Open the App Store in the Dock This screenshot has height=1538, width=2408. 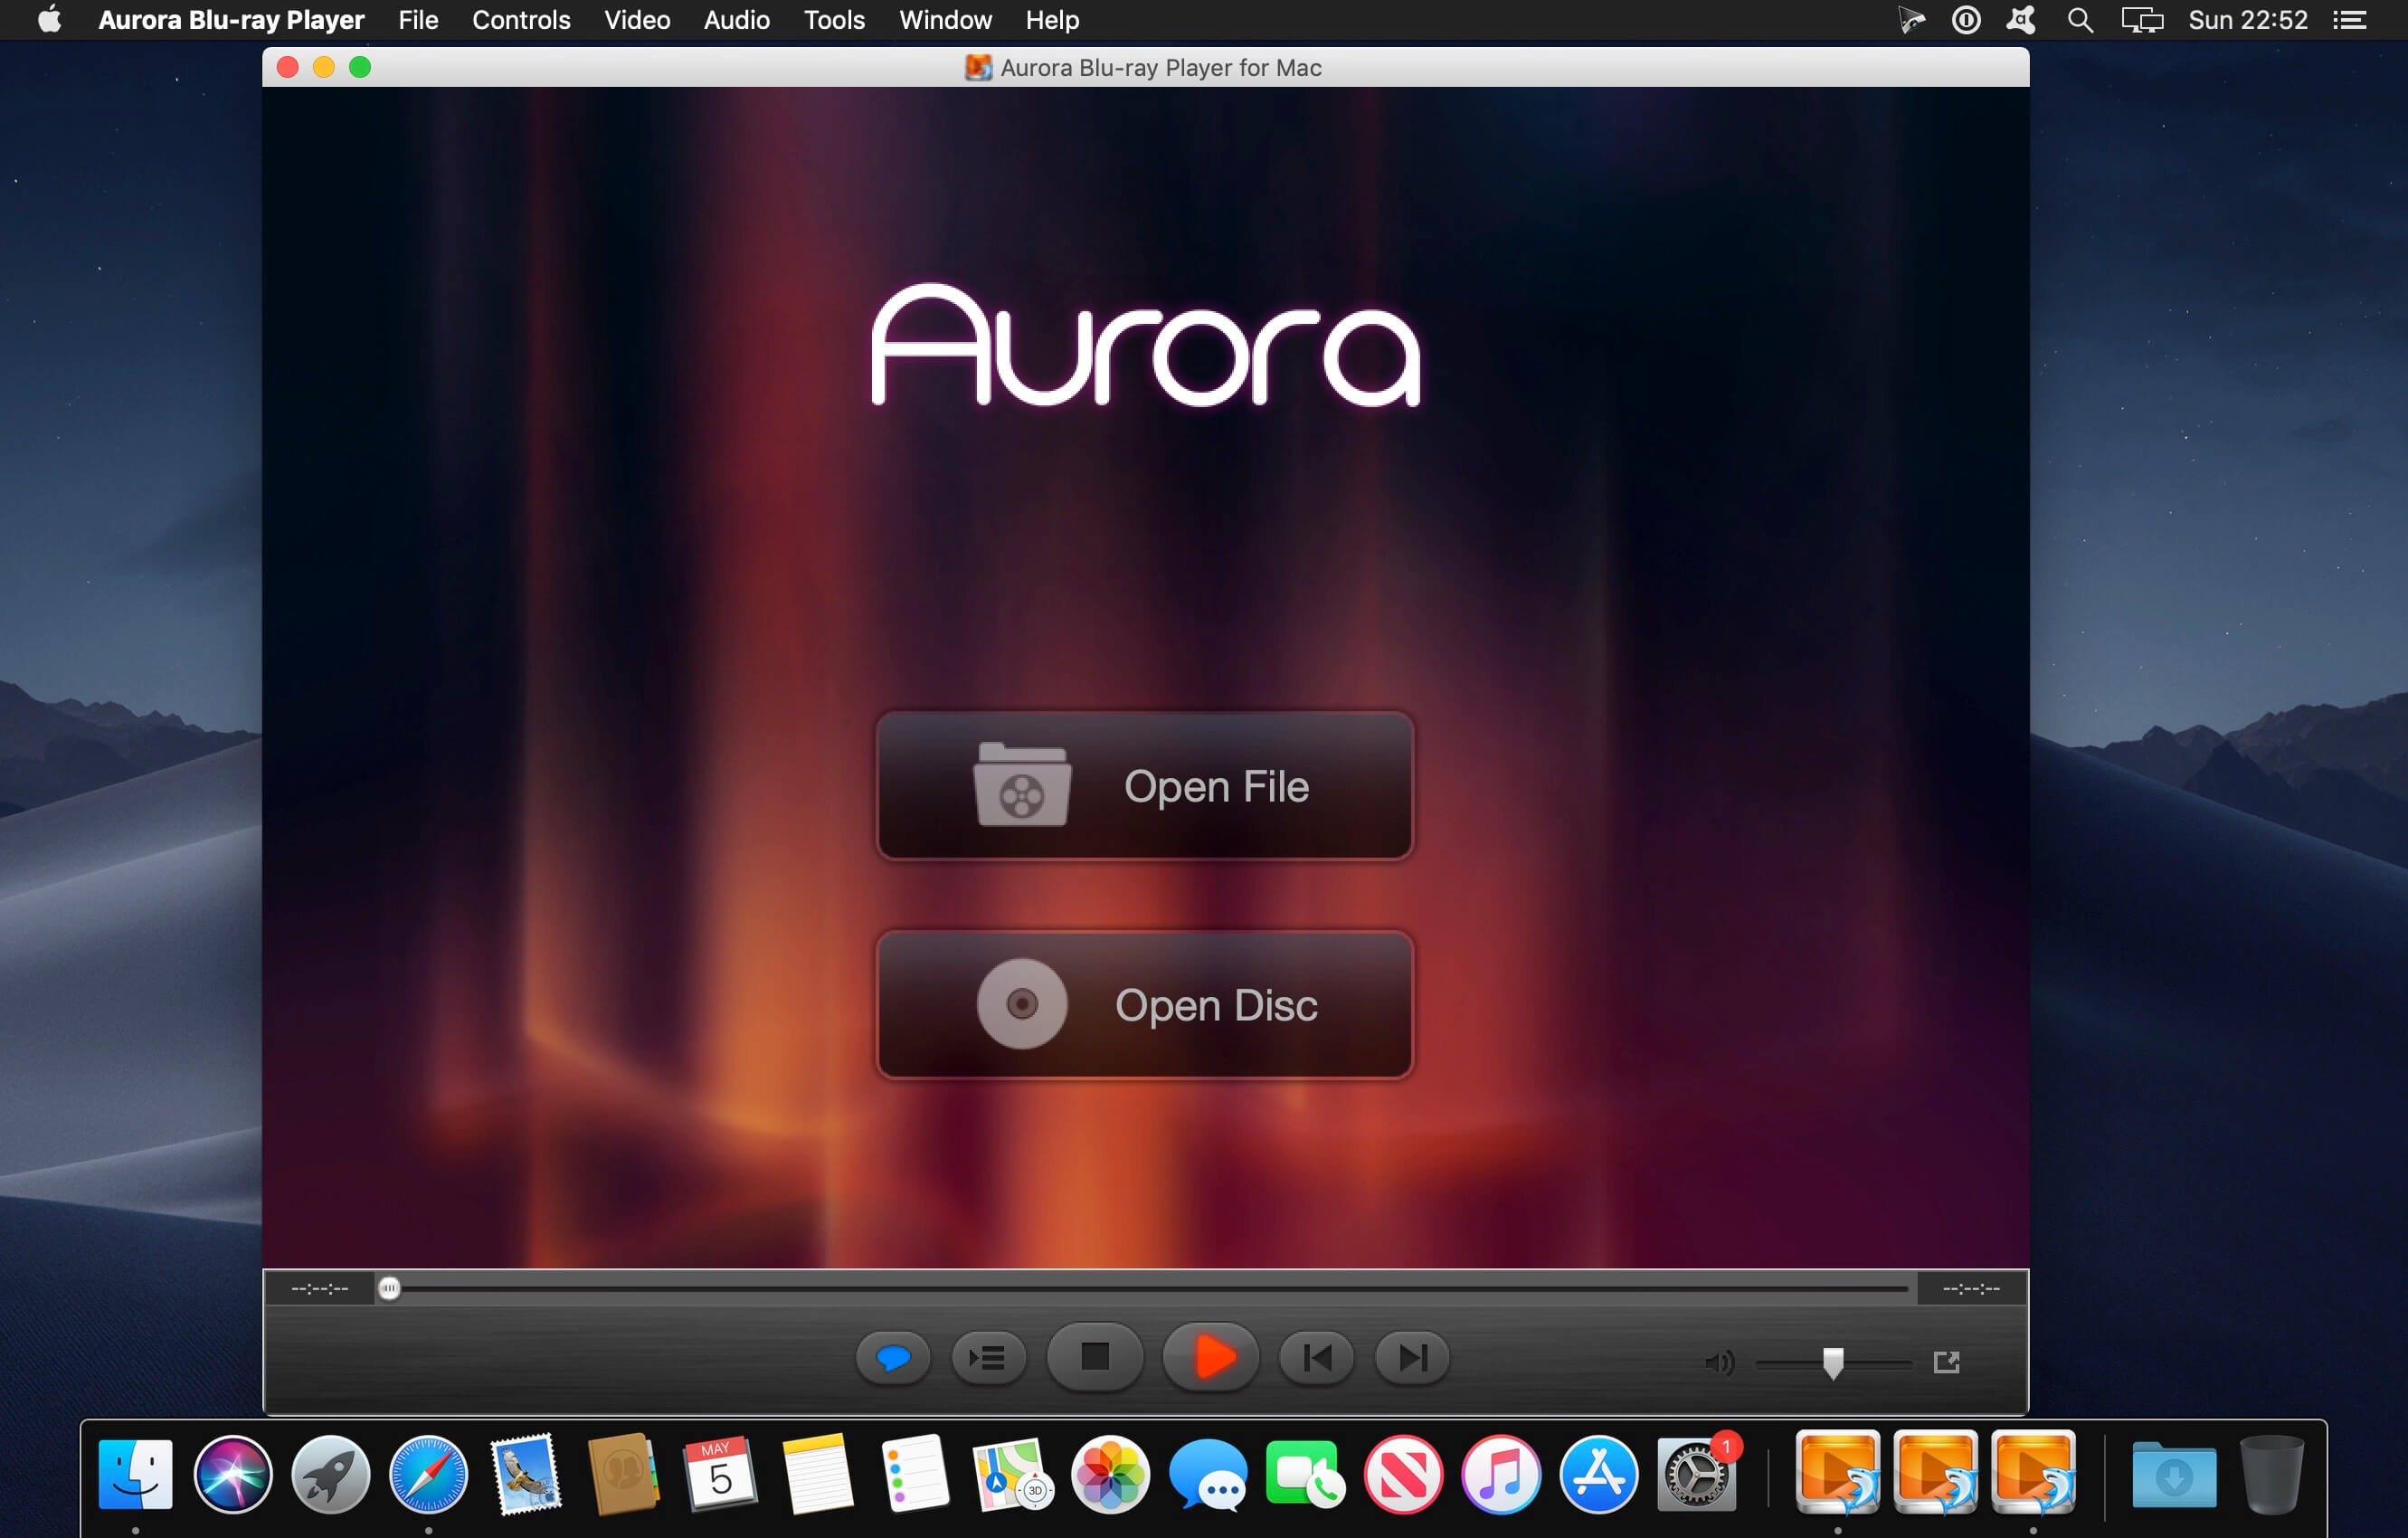(1598, 1474)
